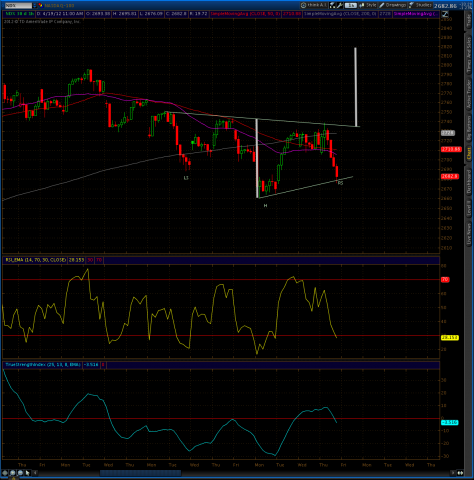The image size is (474, 480).
Task: Click the colored link clipboard icon
Action: [40, 5]
